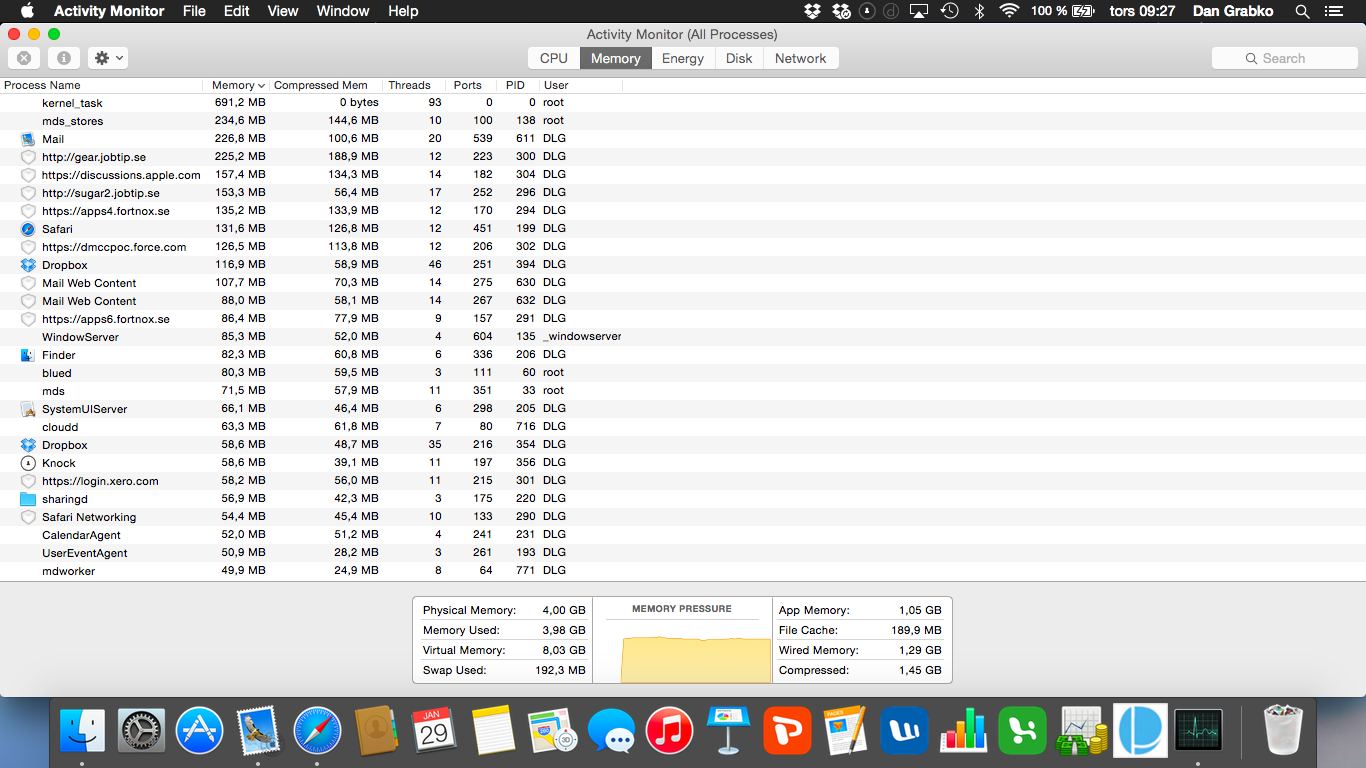1366x768 pixels.
Task: Select the cloudd process row
Action: 683,427
